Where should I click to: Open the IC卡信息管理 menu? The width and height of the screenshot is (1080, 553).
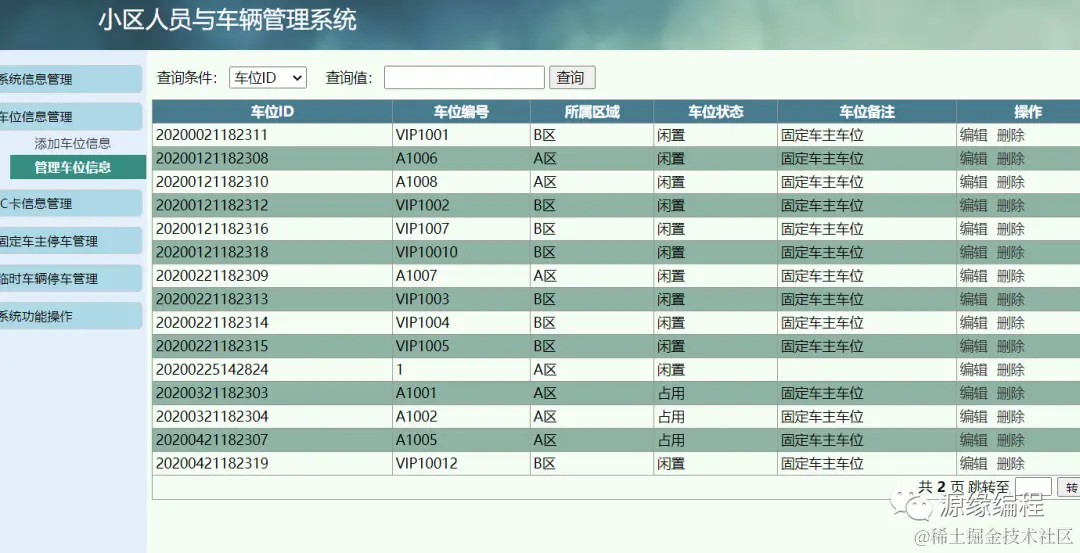pos(70,204)
